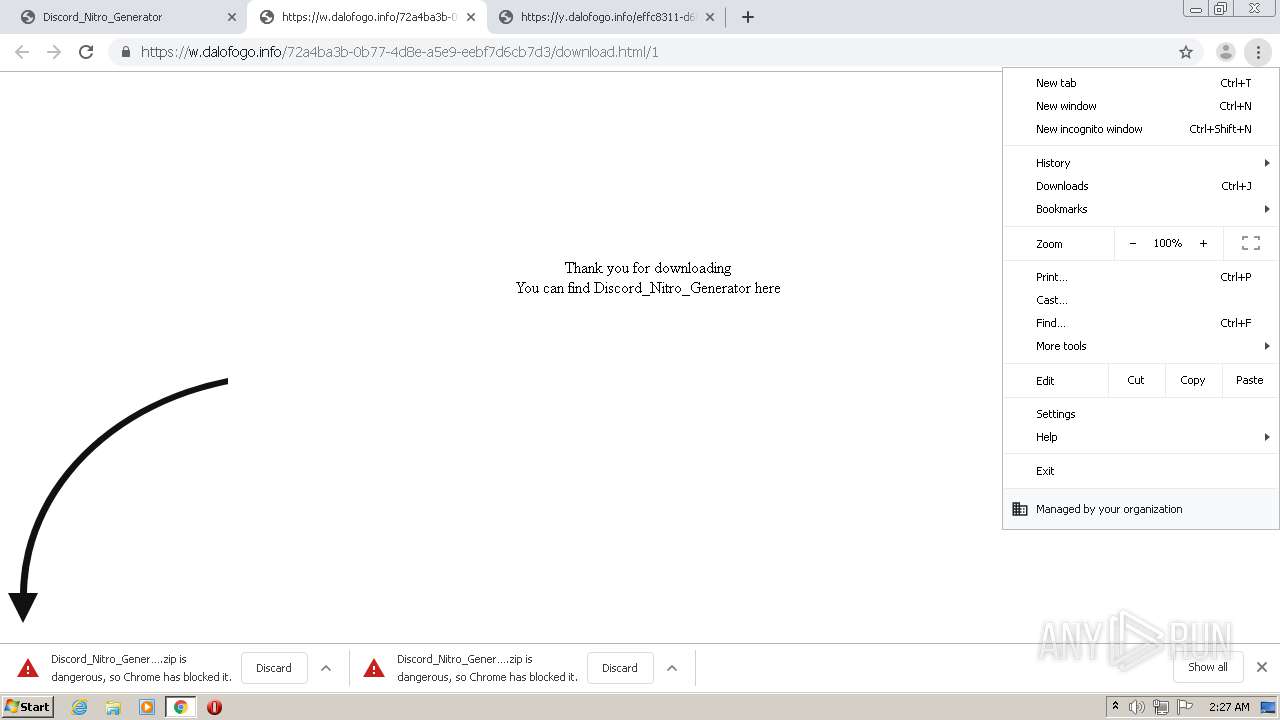This screenshot has height=720, width=1280.
Task: View site info via padlock icon
Action: (125, 52)
